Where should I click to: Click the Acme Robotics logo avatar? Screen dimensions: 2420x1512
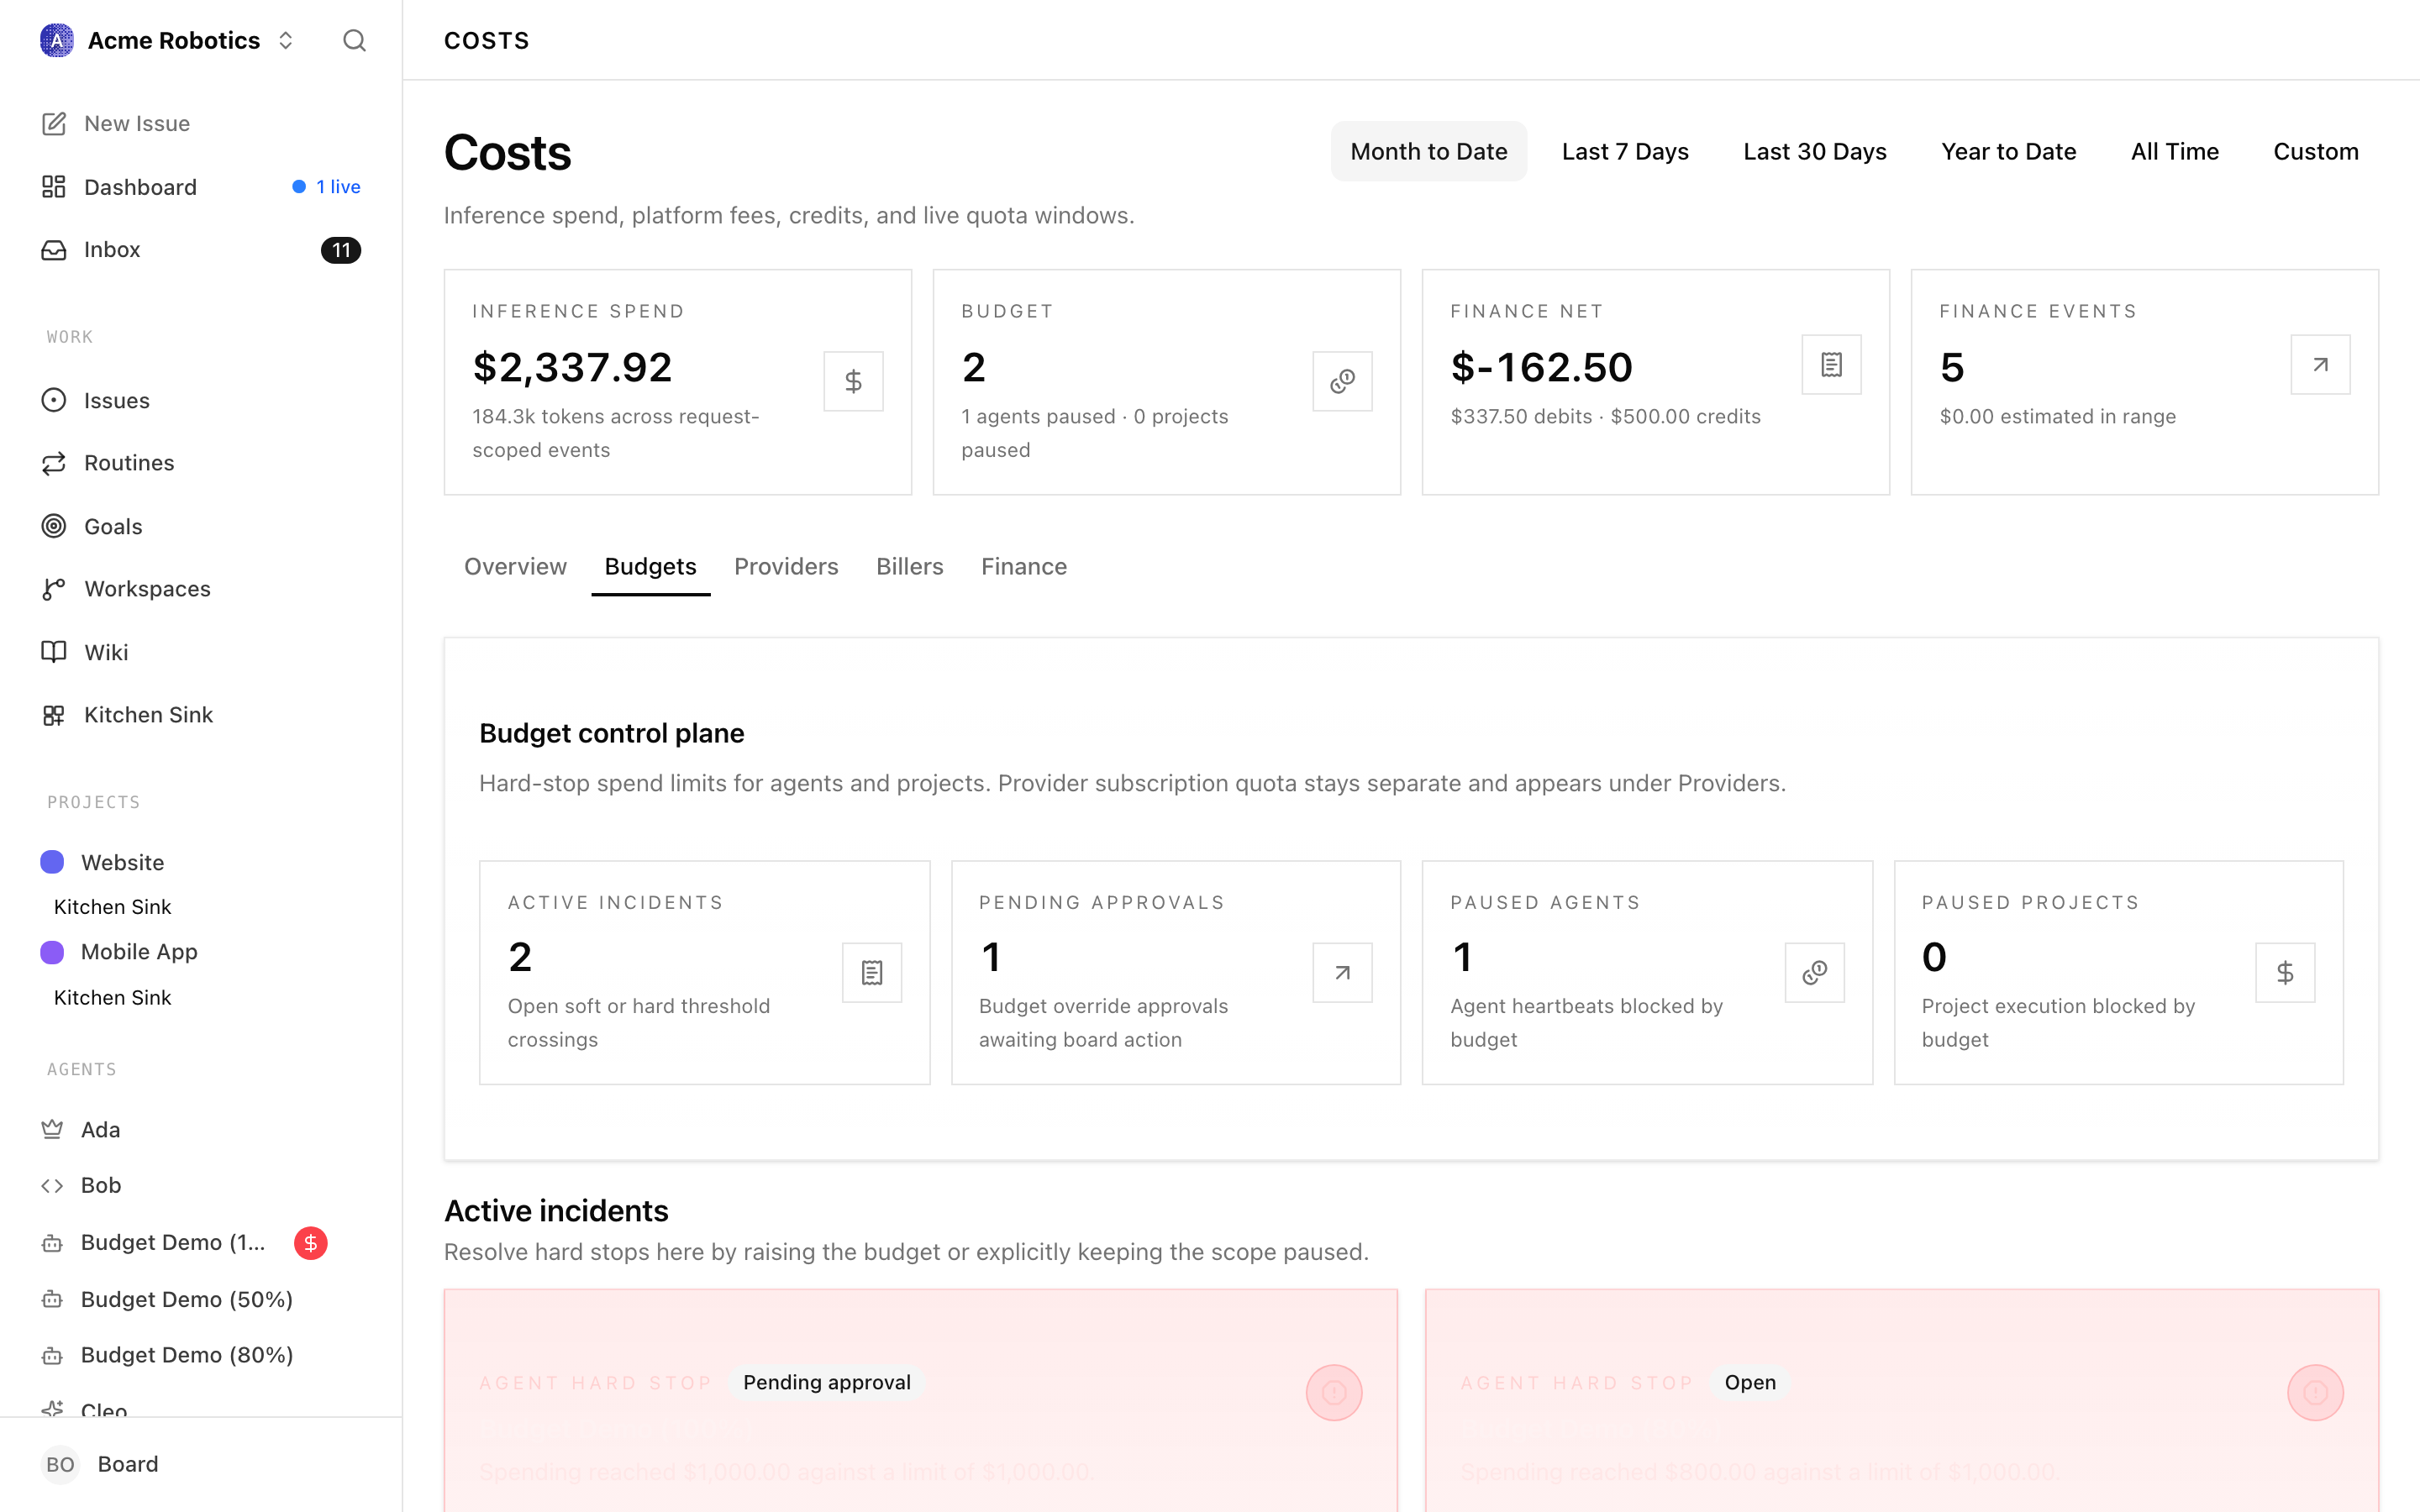point(57,40)
